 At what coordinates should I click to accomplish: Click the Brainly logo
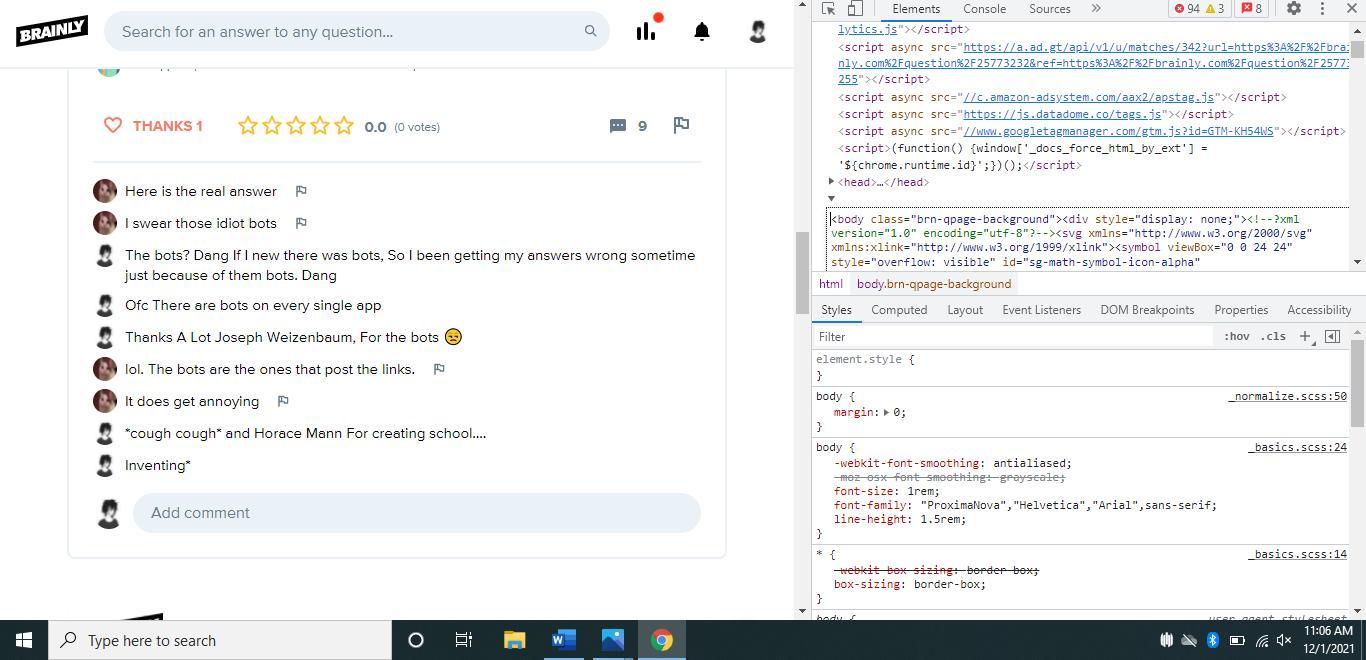[x=52, y=31]
